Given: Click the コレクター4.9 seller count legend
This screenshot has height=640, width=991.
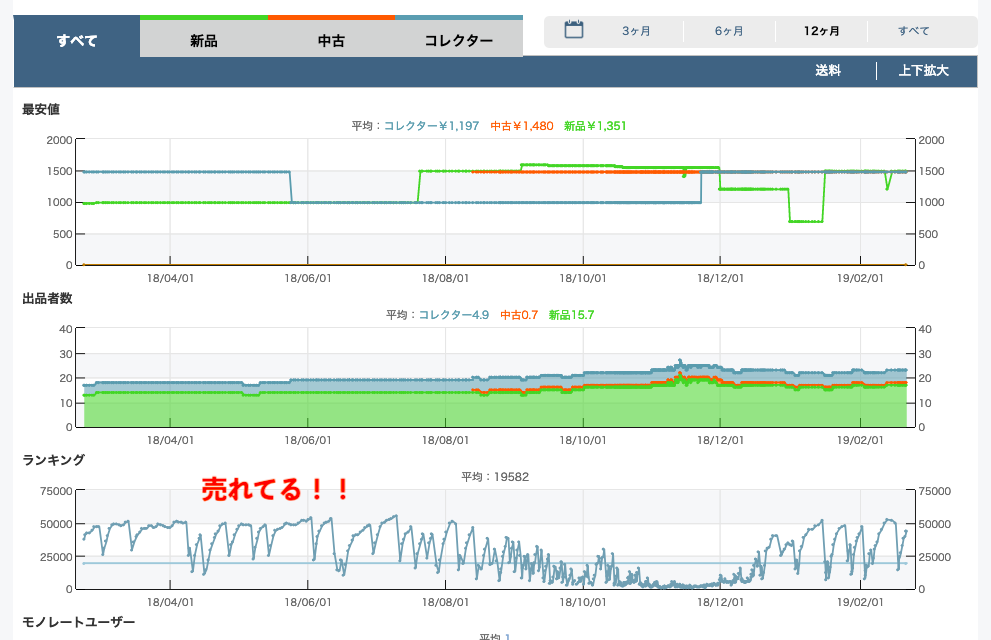Looking at the screenshot, I should click(x=453, y=315).
